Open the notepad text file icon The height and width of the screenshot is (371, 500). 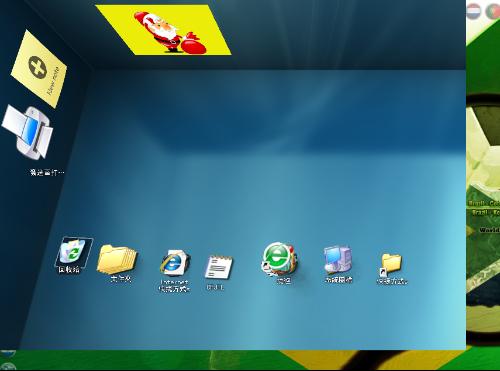coord(219,267)
